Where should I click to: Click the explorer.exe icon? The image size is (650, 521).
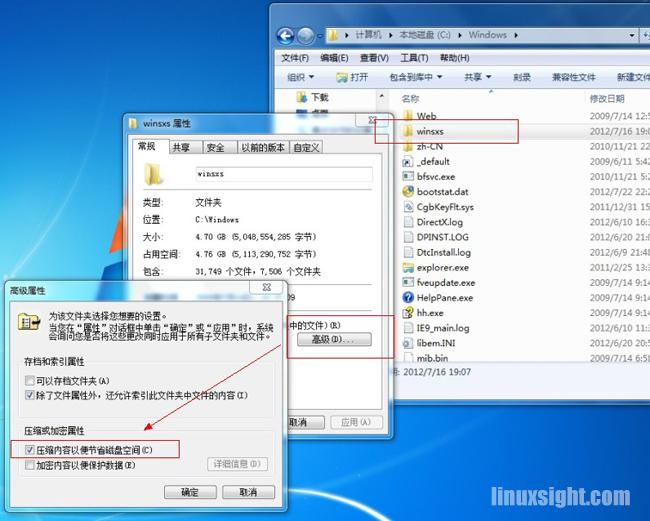tap(408, 267)
